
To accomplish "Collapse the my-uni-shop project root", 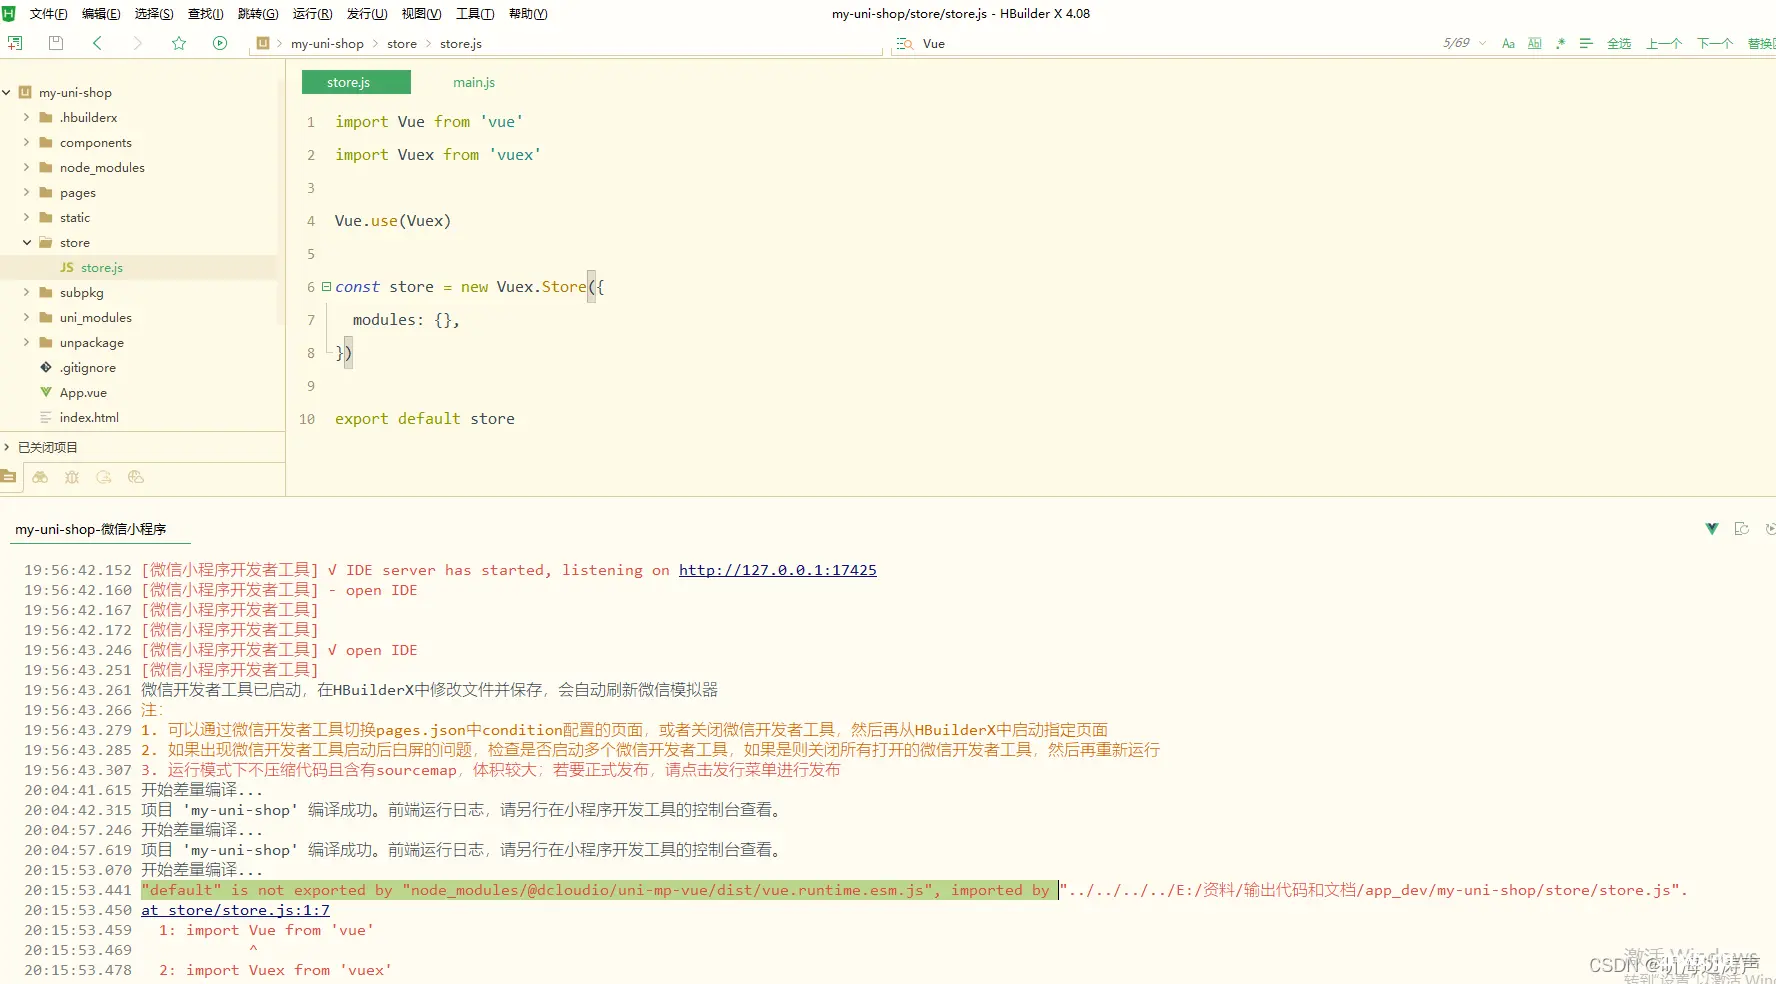I will pos(7,92).
